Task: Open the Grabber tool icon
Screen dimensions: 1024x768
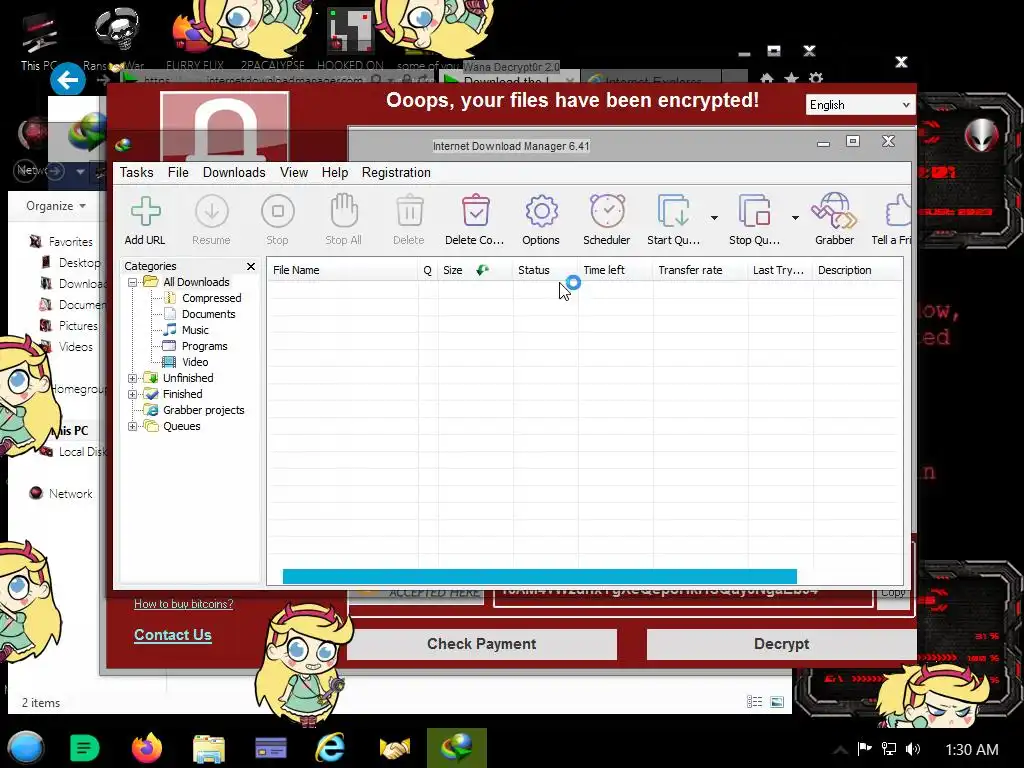Action: [x=834, y=210]
